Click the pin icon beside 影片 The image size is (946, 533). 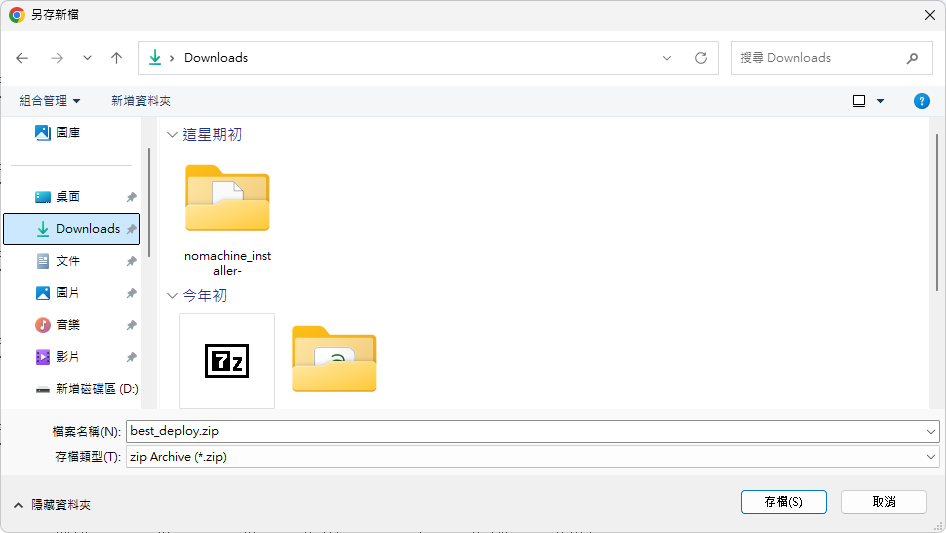[x=132, y=357]
